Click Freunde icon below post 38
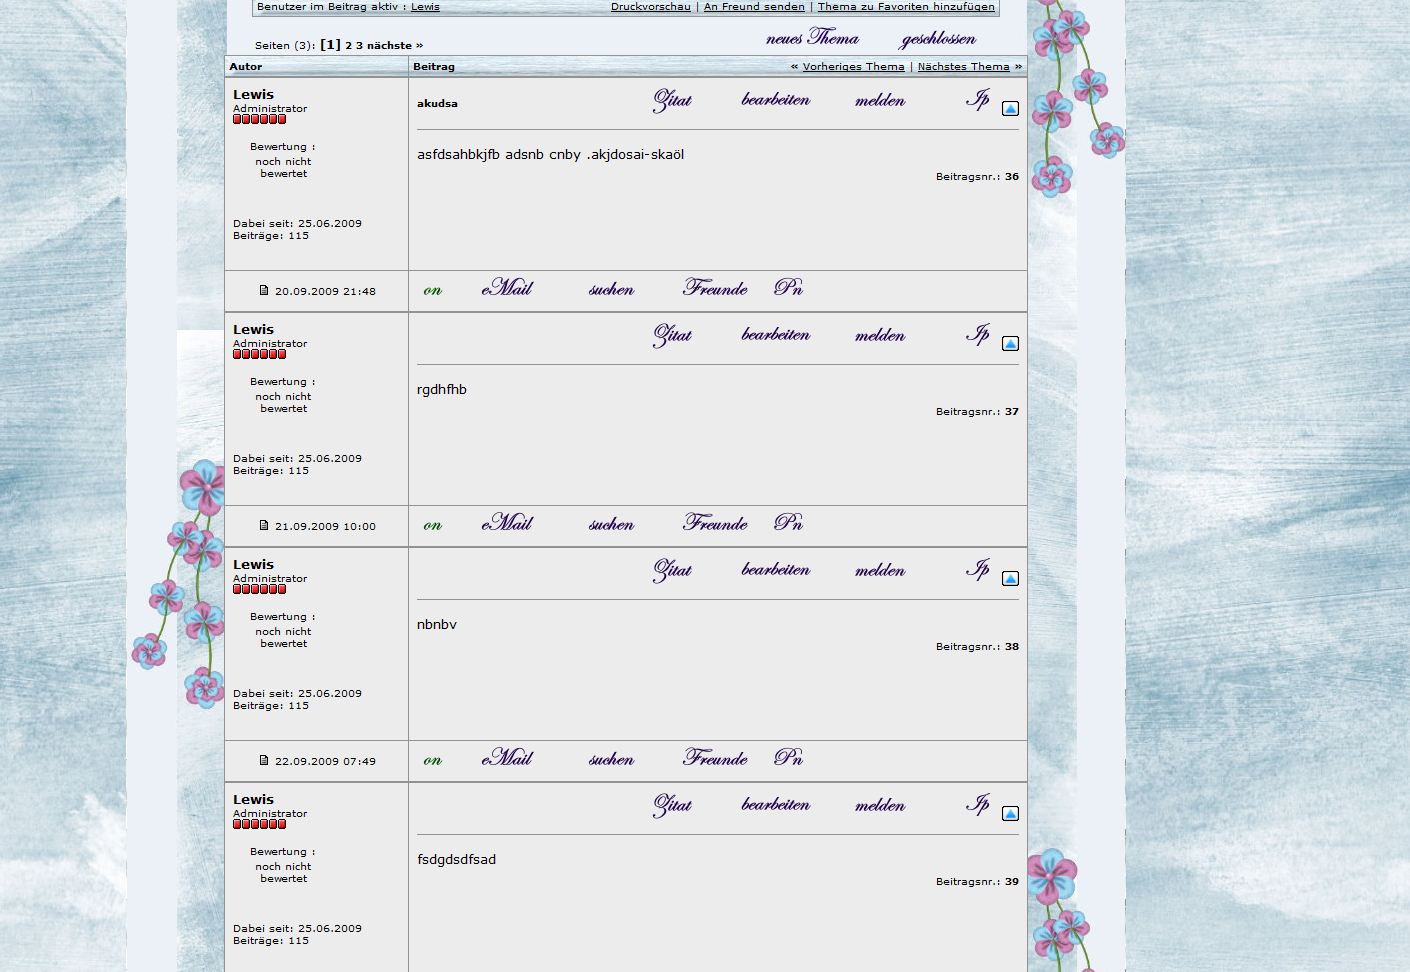The width and height of the screenshot is (1410, 972). [715, 759]
